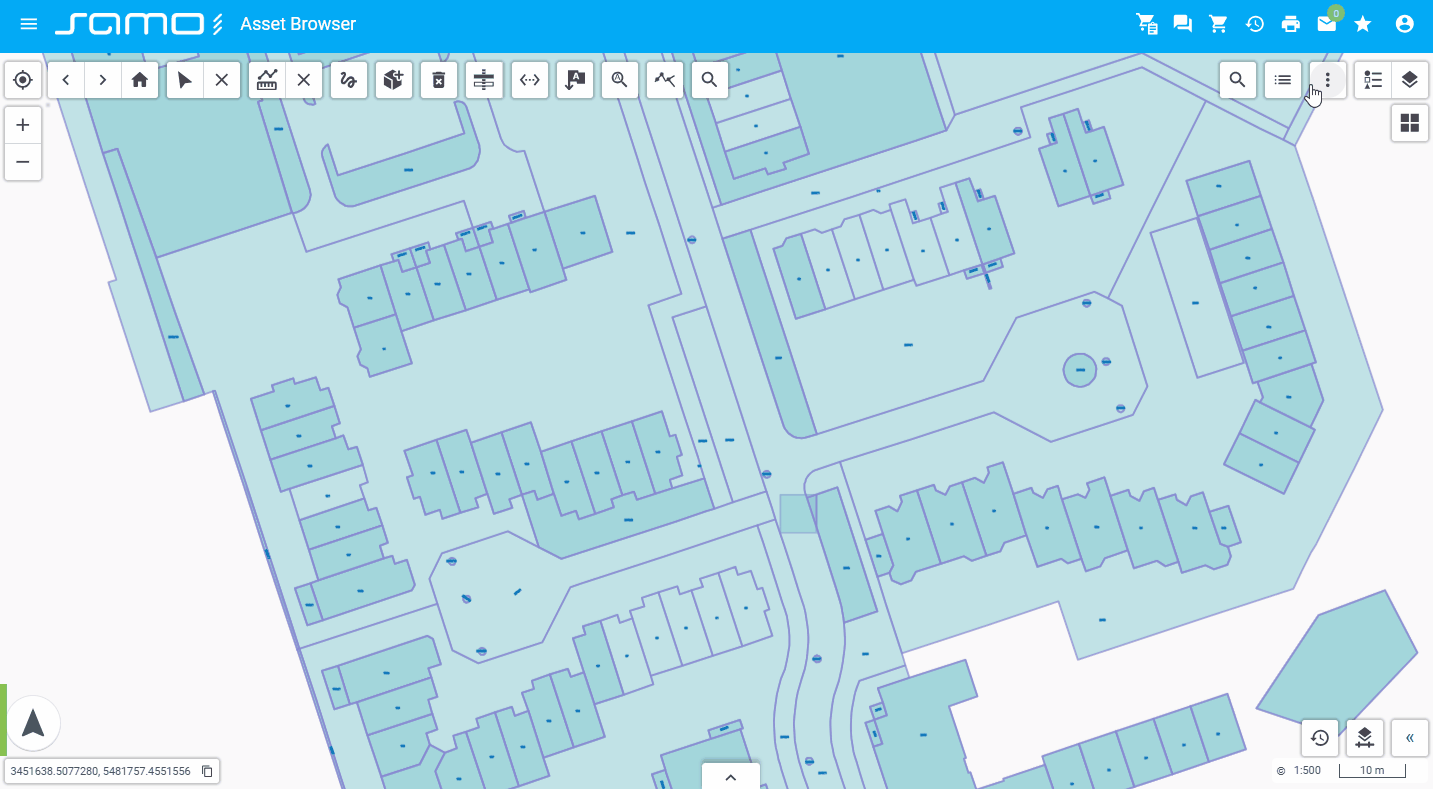Open the hamburger main menu
Screen dimensions: 1433x789
(29, 24)
